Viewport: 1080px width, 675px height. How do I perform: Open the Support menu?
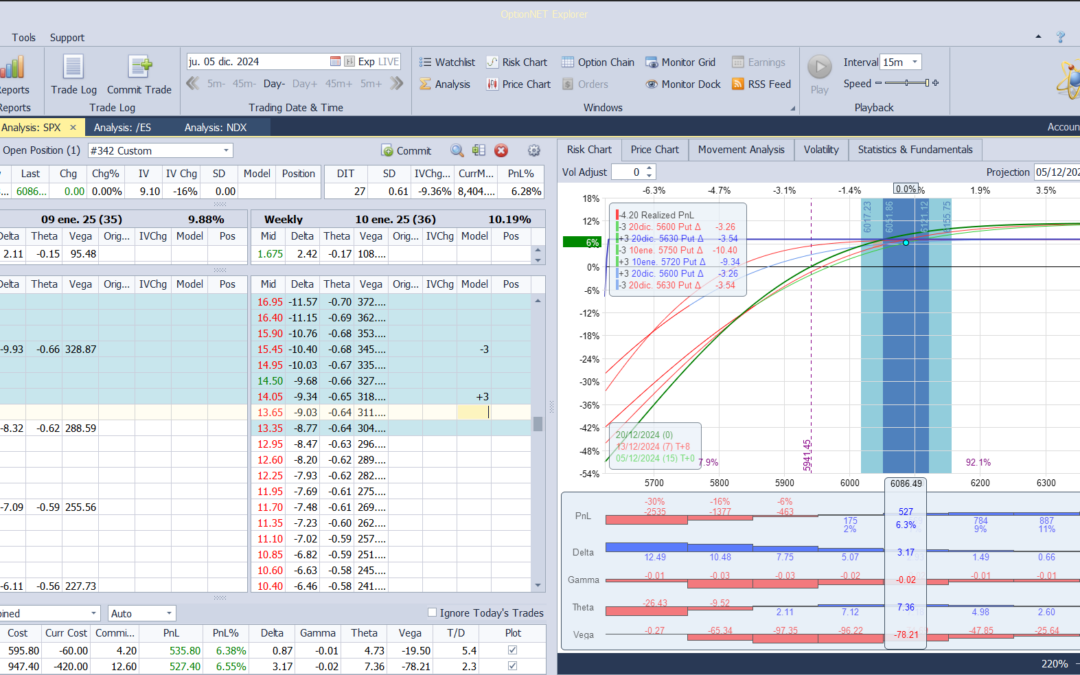[x=67, y=37]
